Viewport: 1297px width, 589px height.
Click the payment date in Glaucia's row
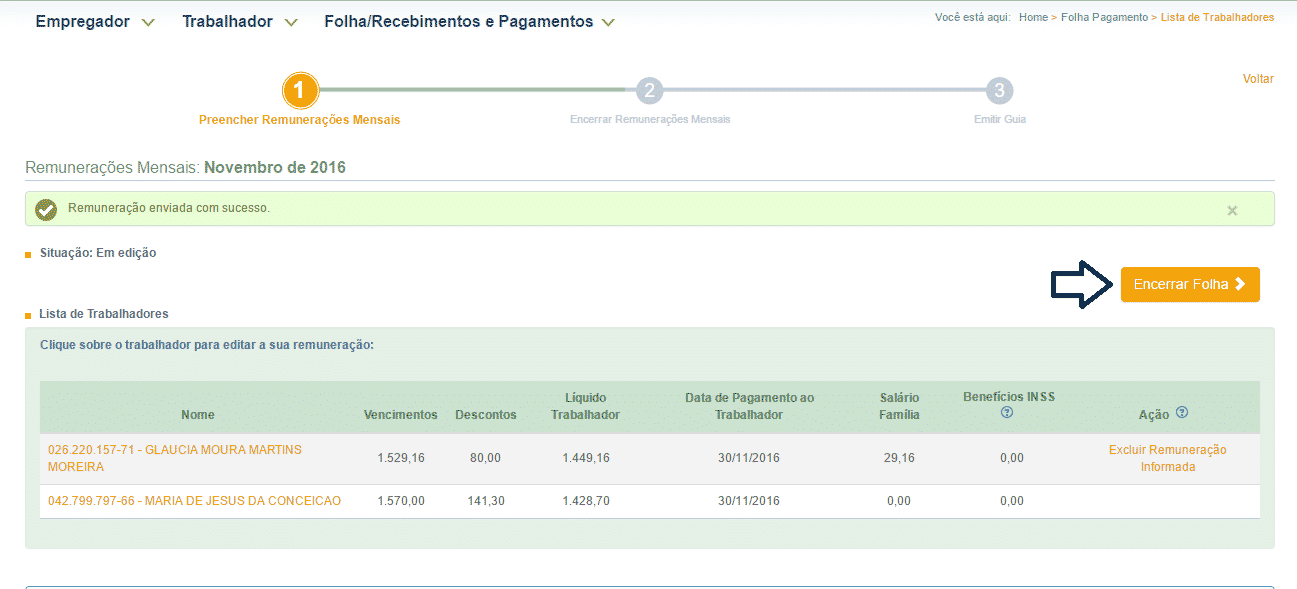pos(749,458)
